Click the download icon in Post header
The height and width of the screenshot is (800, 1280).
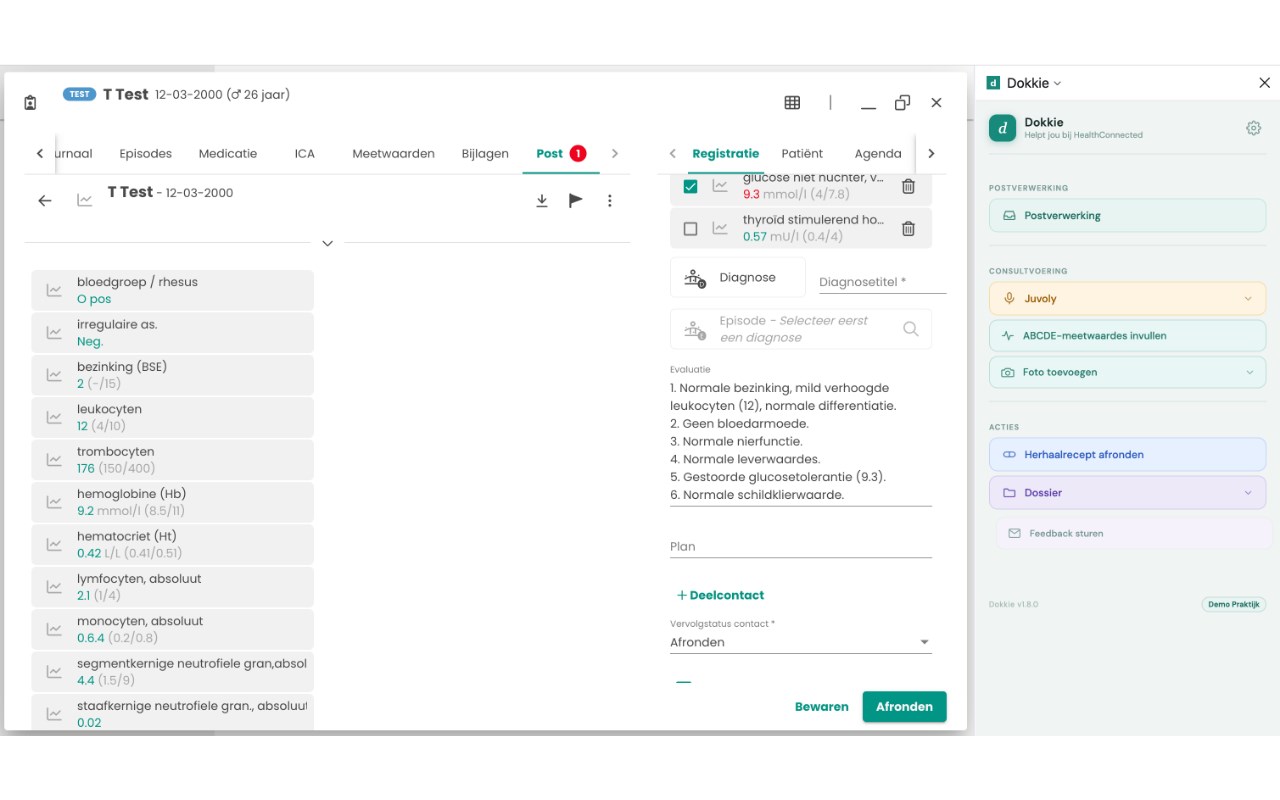coord(542,201)
